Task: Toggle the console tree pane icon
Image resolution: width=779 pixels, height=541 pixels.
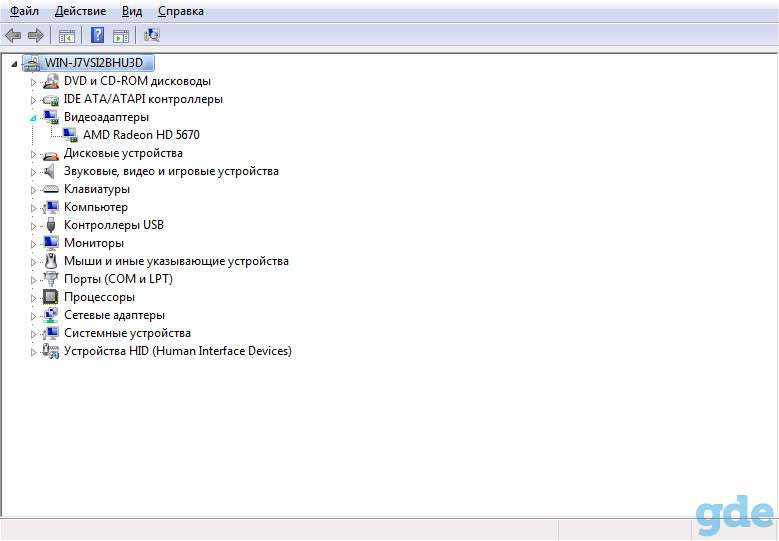Action: (67, 36)
